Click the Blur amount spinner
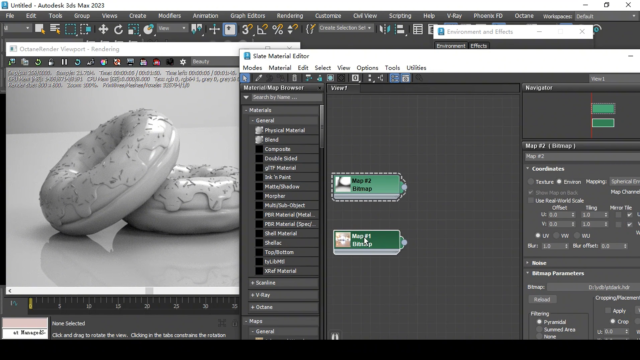 coord(566,246)
